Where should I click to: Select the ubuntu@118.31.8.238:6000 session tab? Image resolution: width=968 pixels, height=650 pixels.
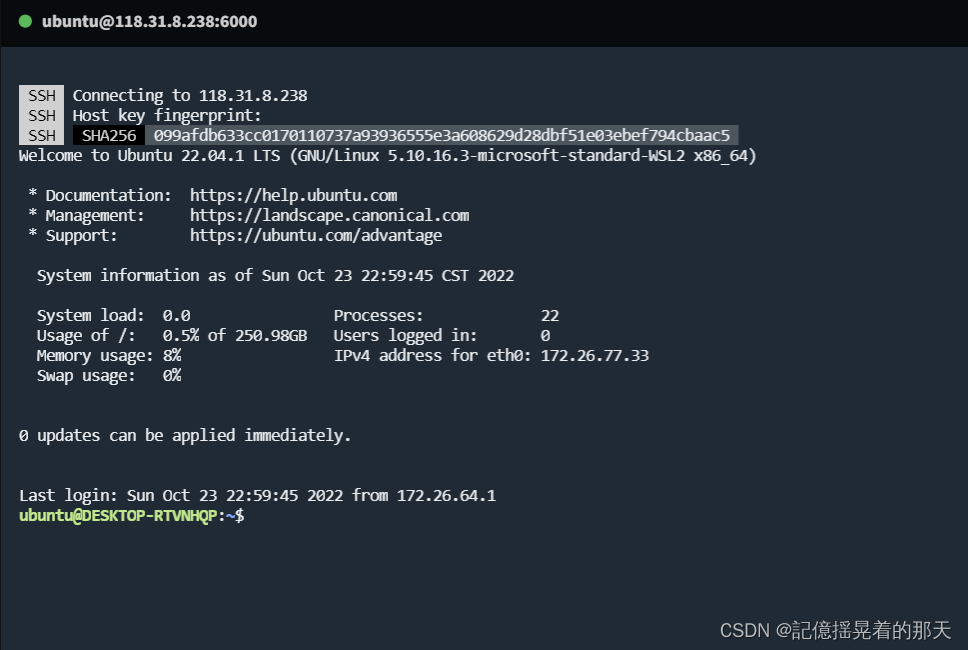[149, 21]
